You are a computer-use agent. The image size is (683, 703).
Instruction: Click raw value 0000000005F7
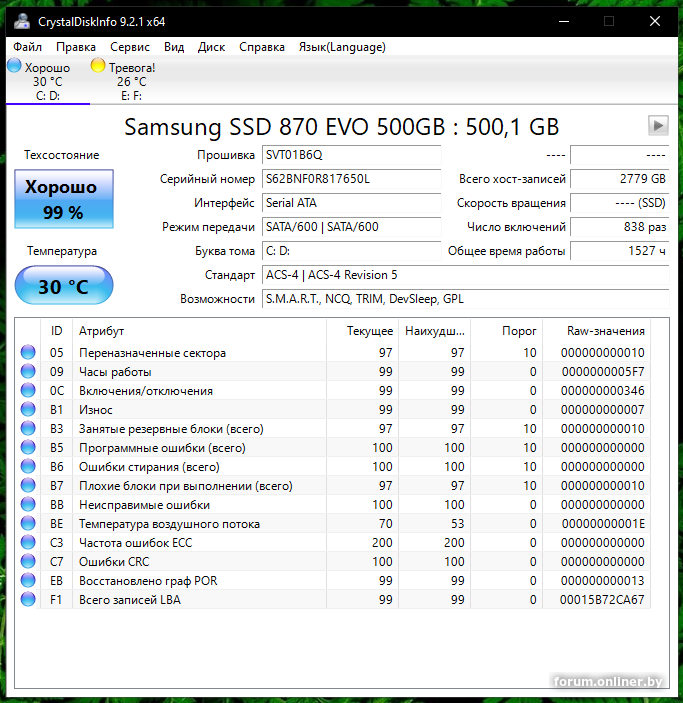click(603, 372)
